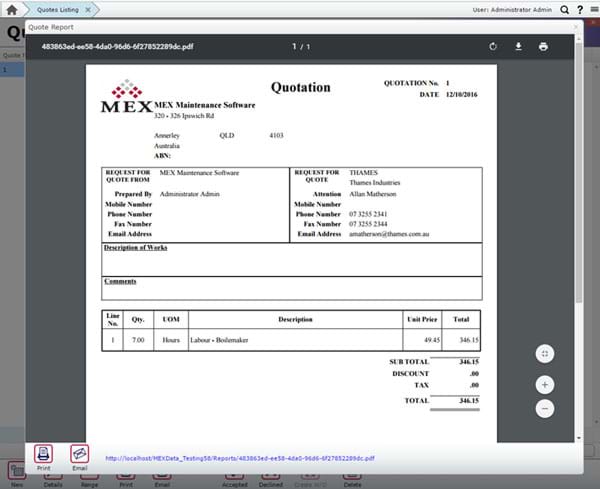Click the Thames Industries name

point(375,183)
